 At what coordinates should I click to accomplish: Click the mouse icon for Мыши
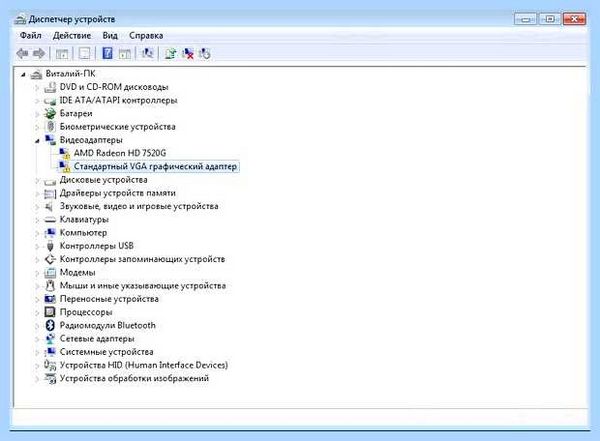50,286
